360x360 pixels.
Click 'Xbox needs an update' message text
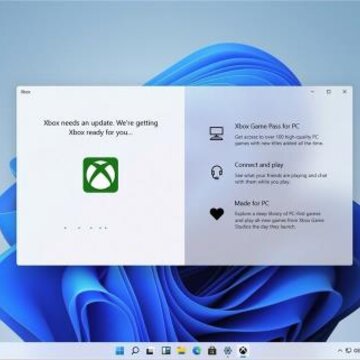pos(101,128)
